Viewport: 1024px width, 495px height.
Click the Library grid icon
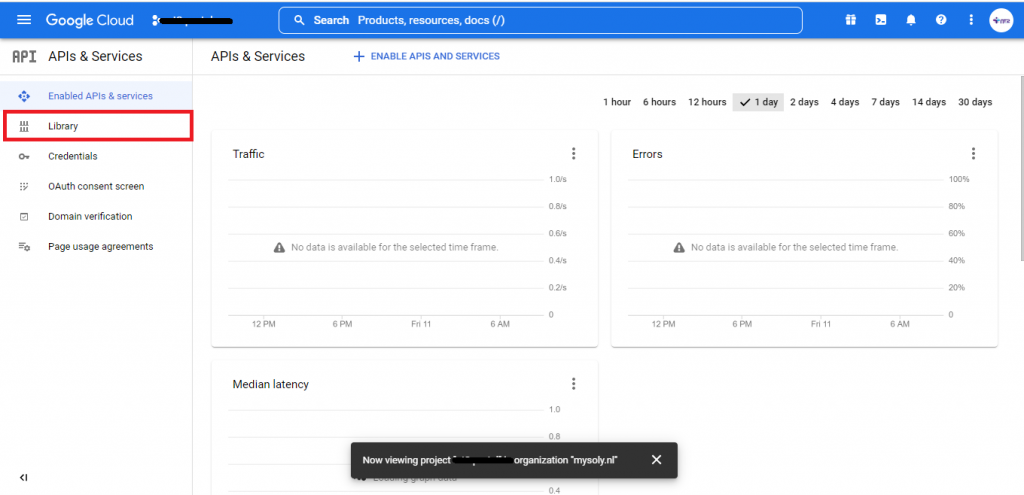click(x=24, y=127)
